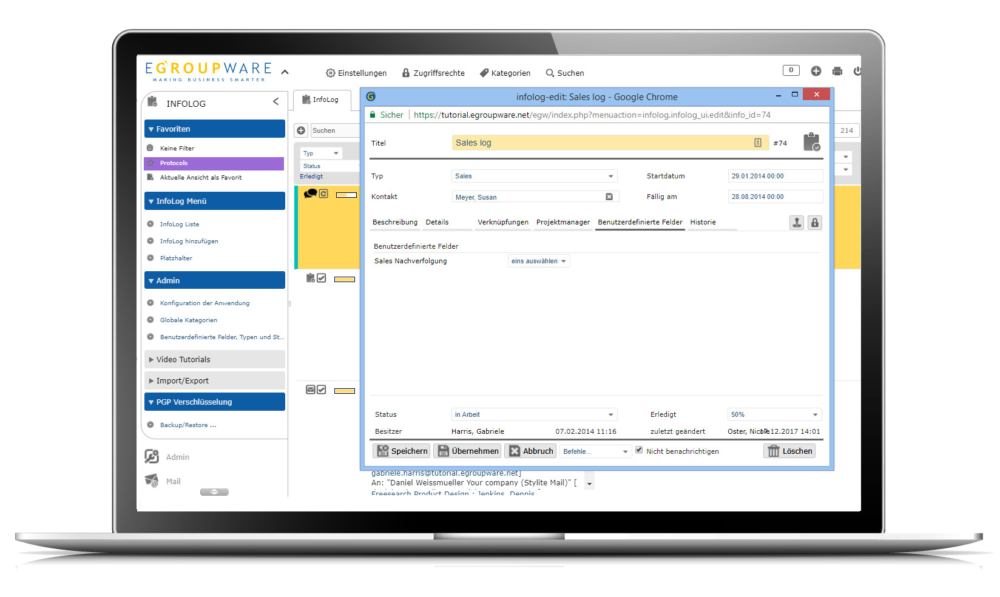Click the lock icon beside the tabs

coord(815,222)
